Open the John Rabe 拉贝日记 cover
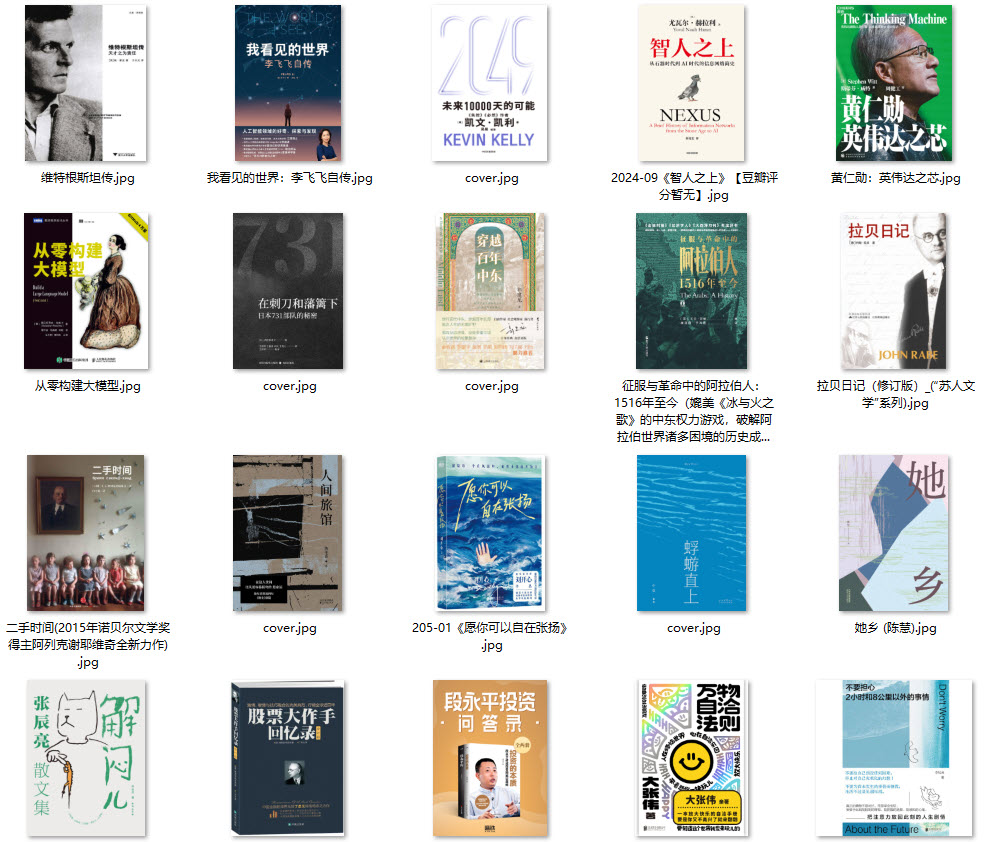Screen dimensions: 988x842 pos(893,289)
